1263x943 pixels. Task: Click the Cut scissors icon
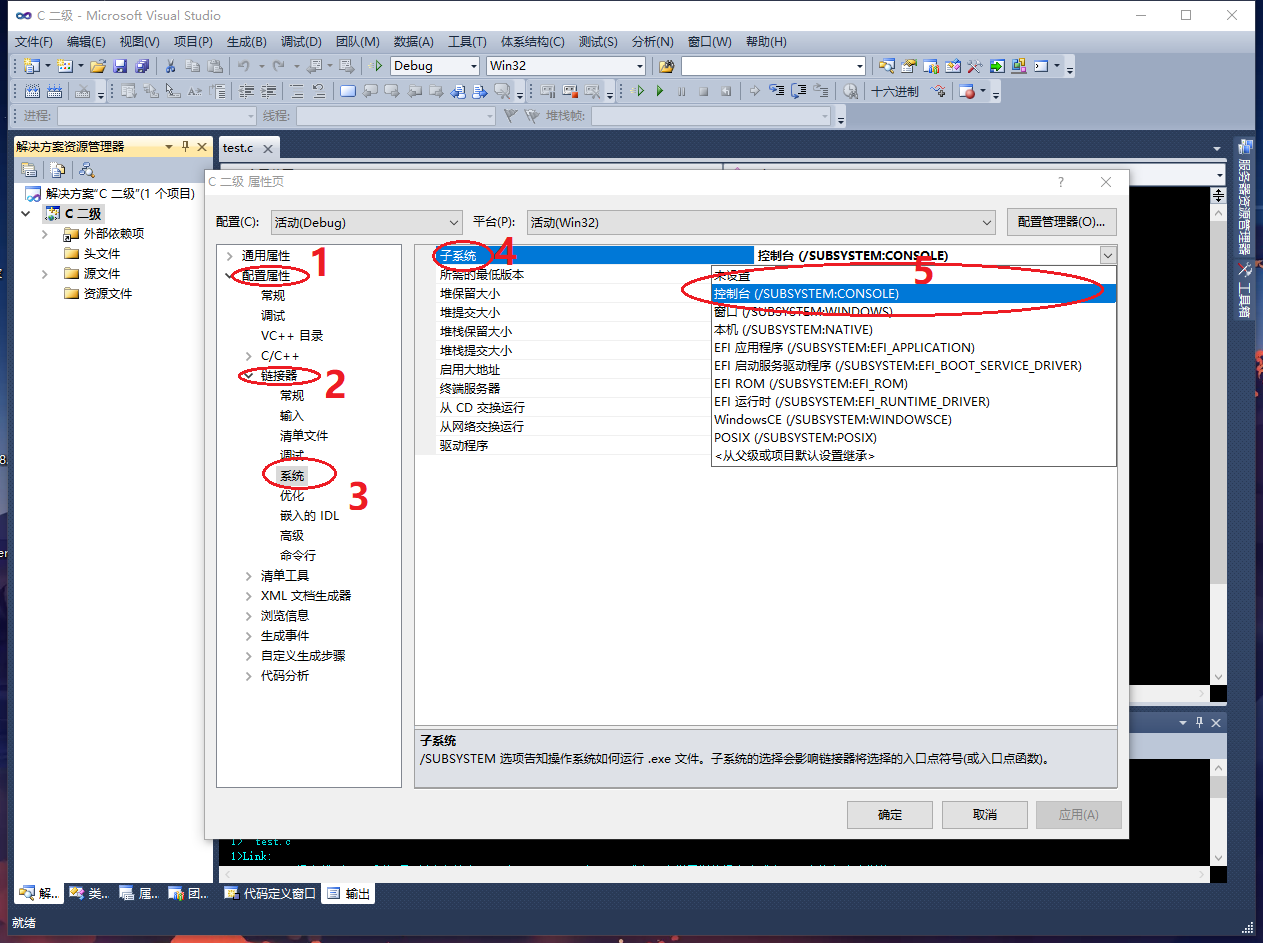(x=170, y=66)
